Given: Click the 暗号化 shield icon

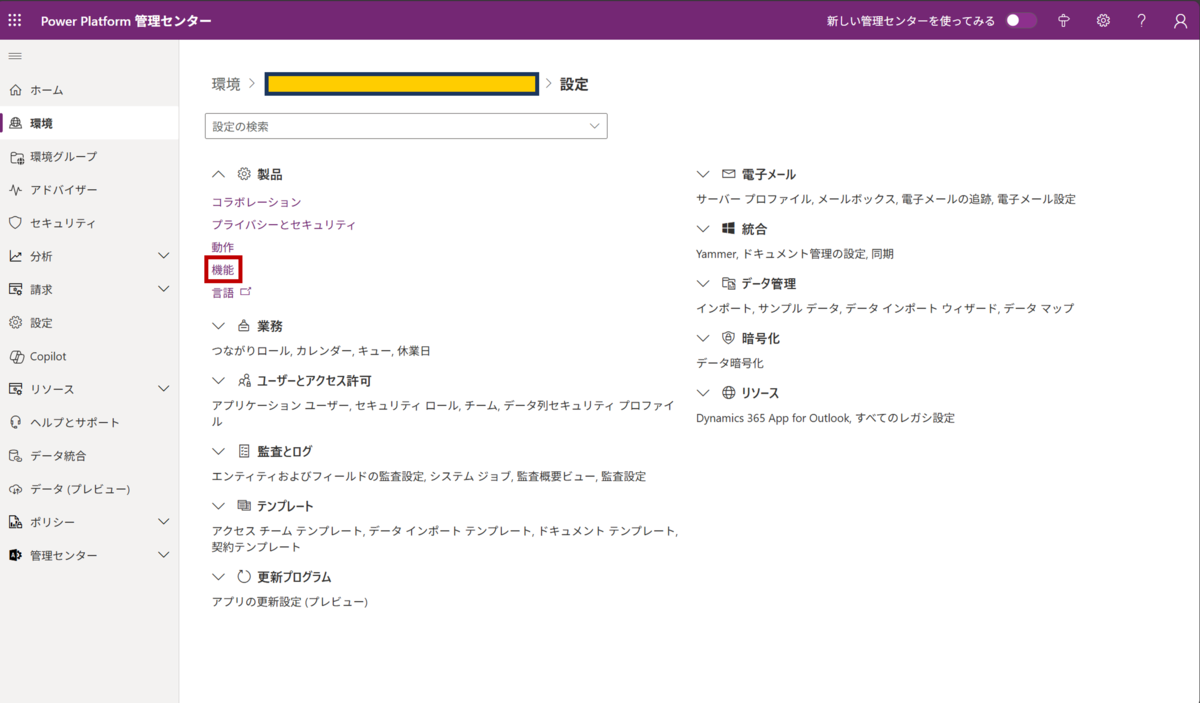Looking at the screenshot, I should point(728,339).
